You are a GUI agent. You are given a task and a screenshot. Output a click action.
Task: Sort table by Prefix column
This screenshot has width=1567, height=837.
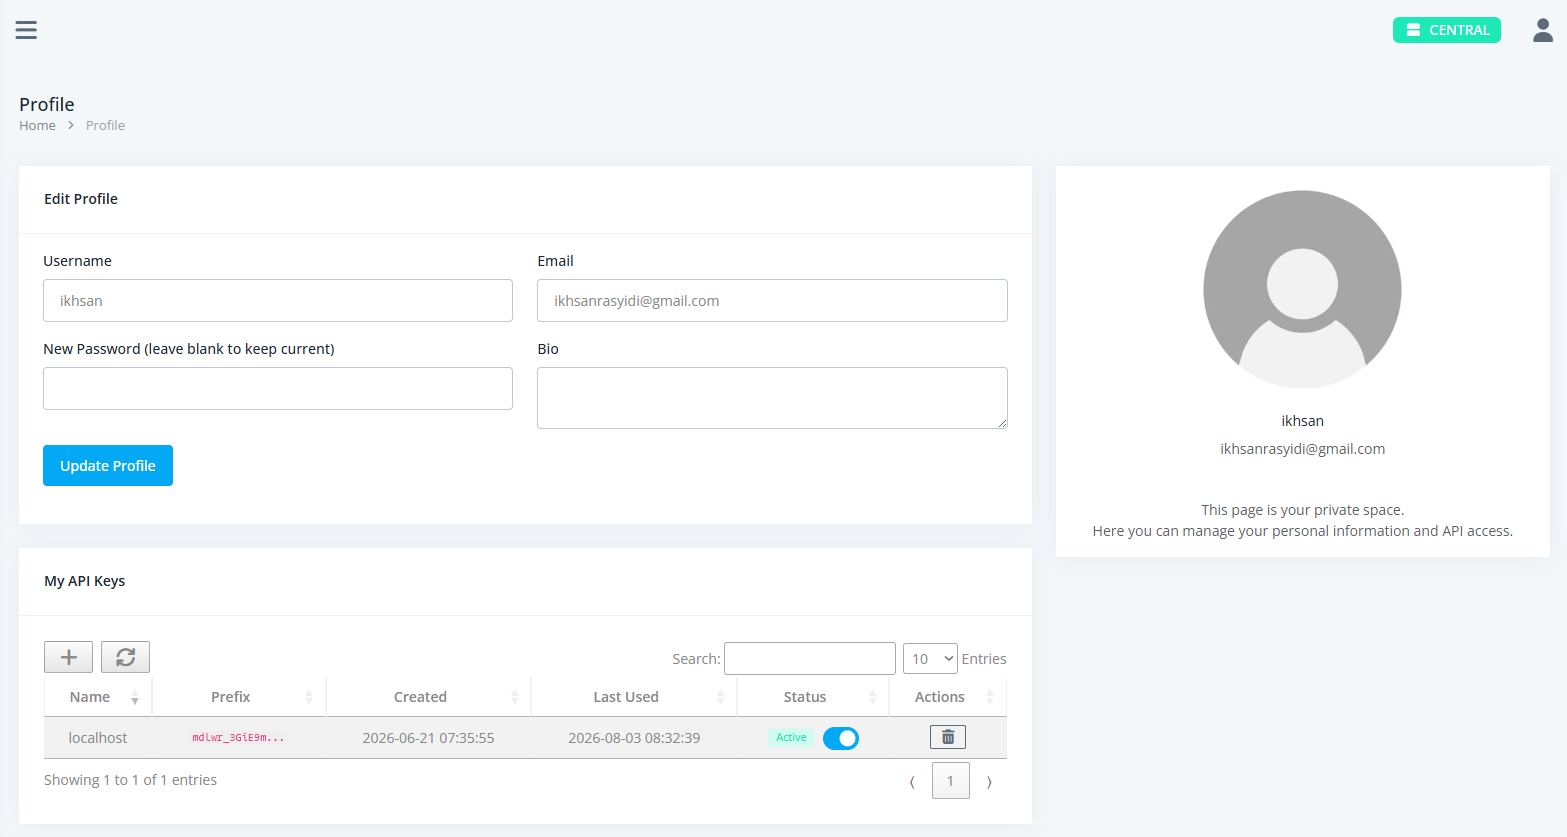pyautogui.click(x=239, y=697)
